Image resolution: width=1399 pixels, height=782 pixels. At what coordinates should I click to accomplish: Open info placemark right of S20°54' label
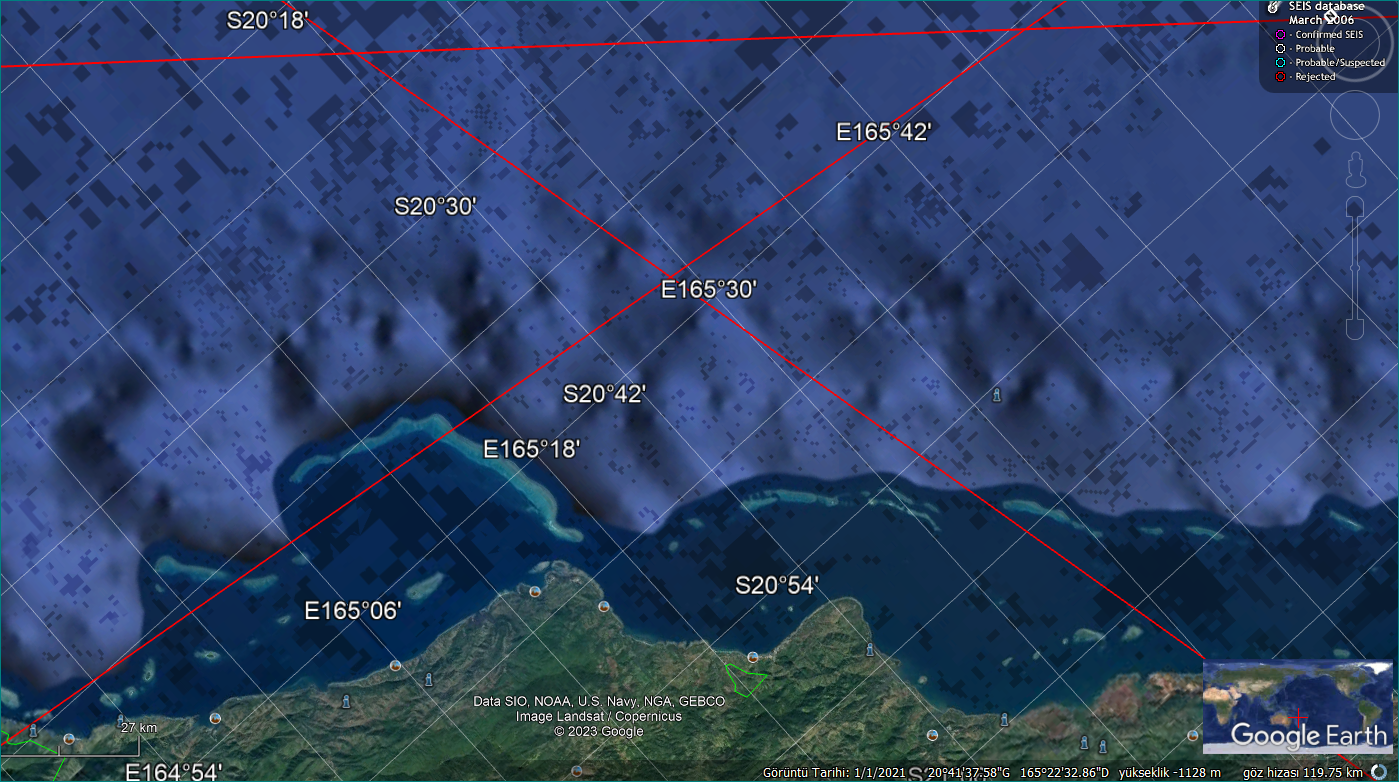pos(869,650)
